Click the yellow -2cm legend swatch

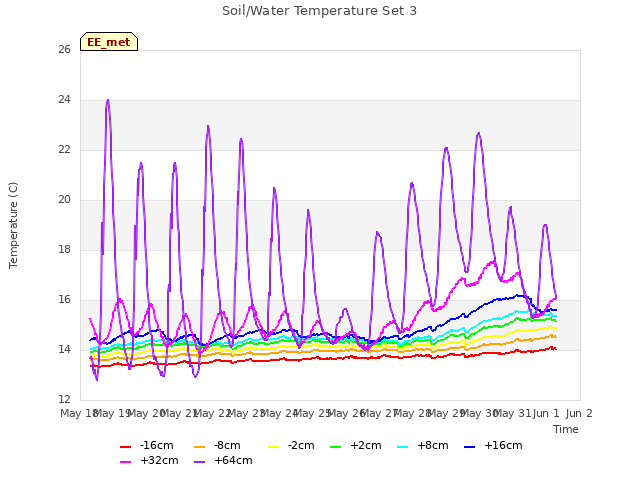click(273, 447)
